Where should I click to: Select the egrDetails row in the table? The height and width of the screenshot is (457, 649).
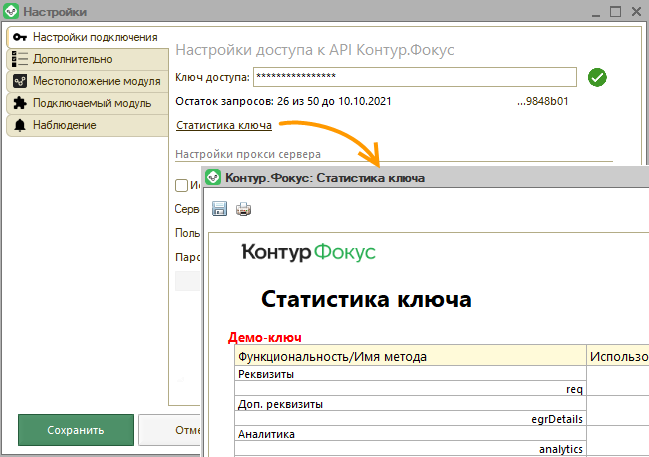410,419
